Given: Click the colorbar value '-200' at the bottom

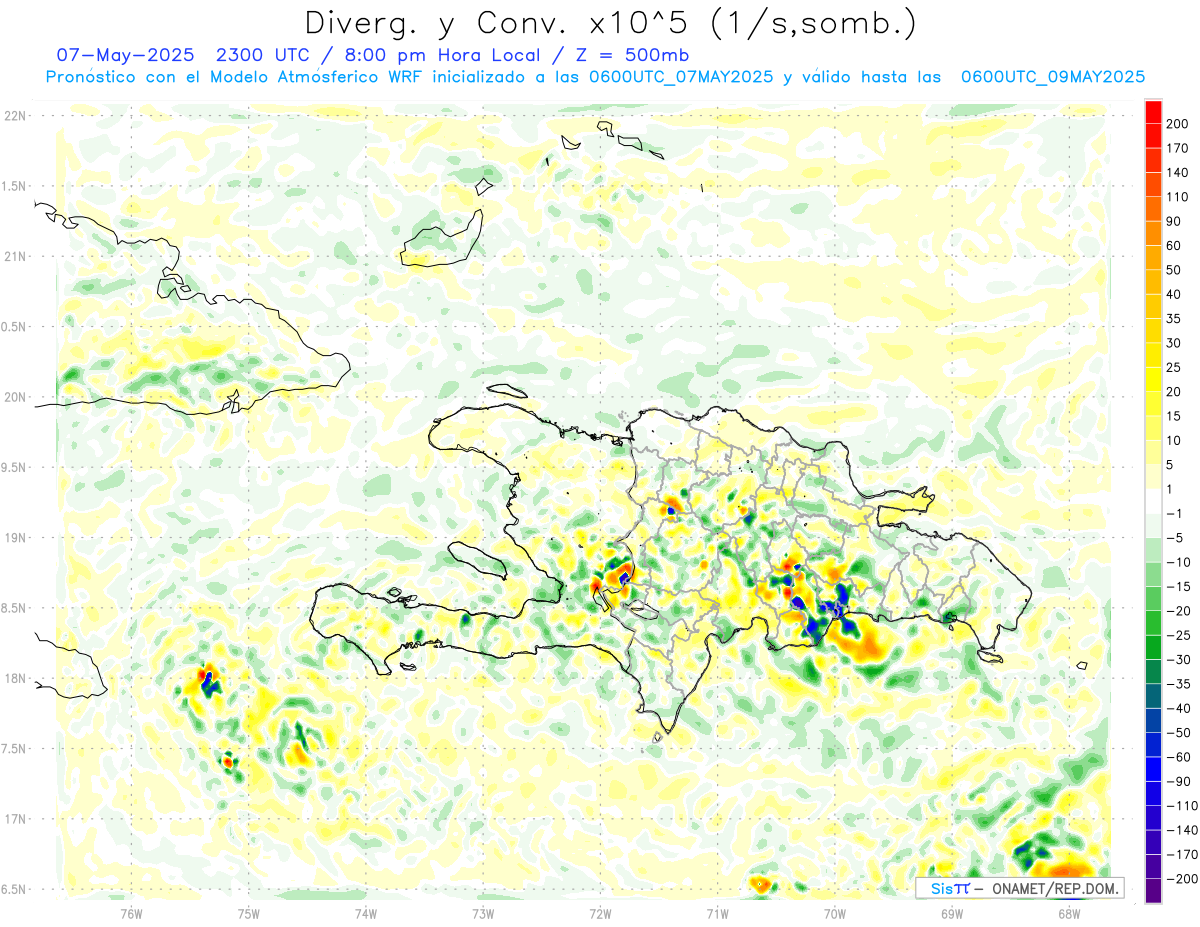Looking at the screenshot, I should pos(1183,879).
